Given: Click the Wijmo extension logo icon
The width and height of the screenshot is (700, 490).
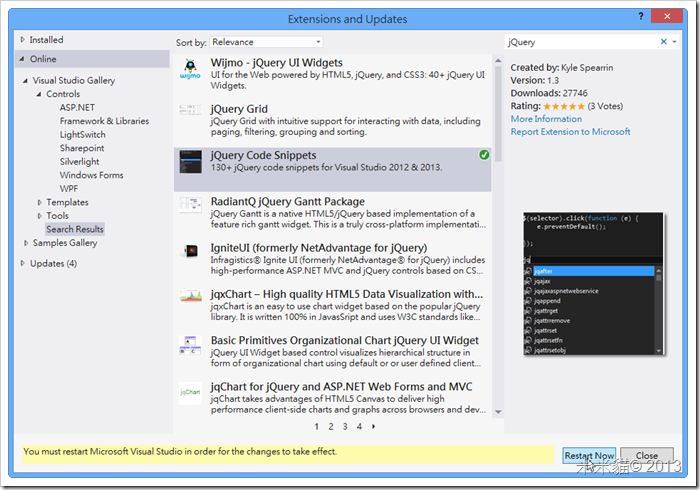Looking at the screenshot, I should tap(190, 69).
